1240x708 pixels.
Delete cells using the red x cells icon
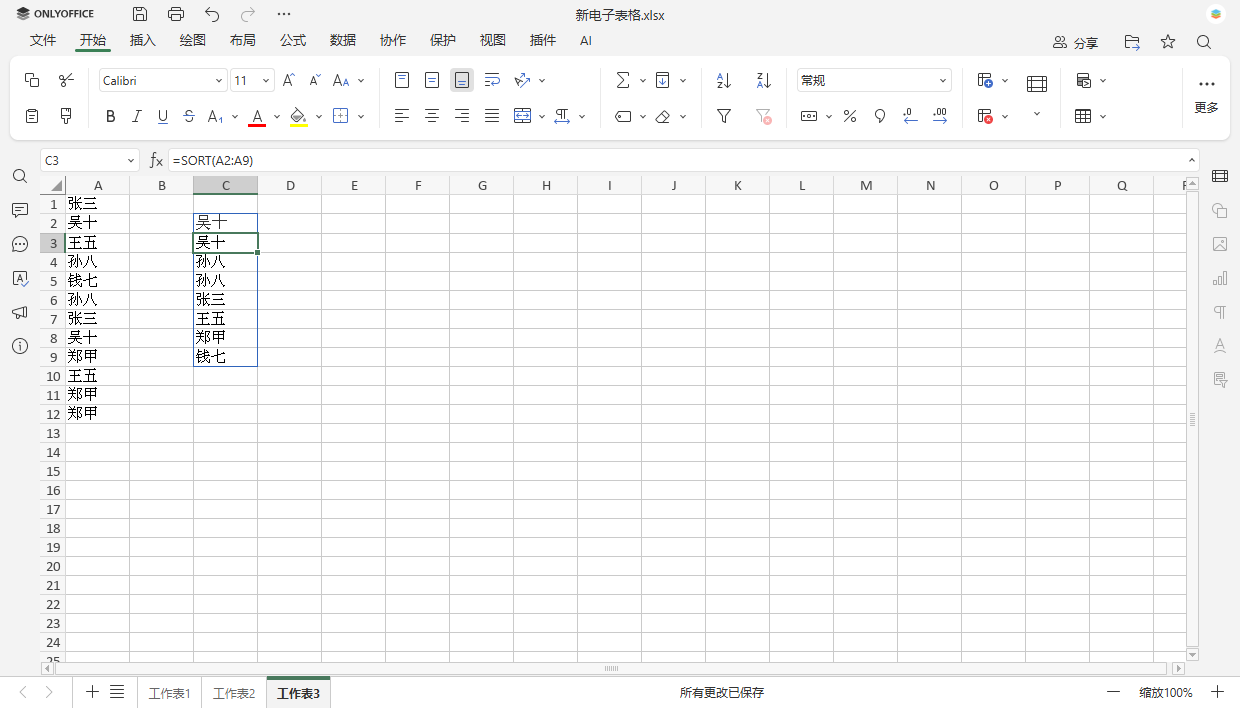(985, 116)
